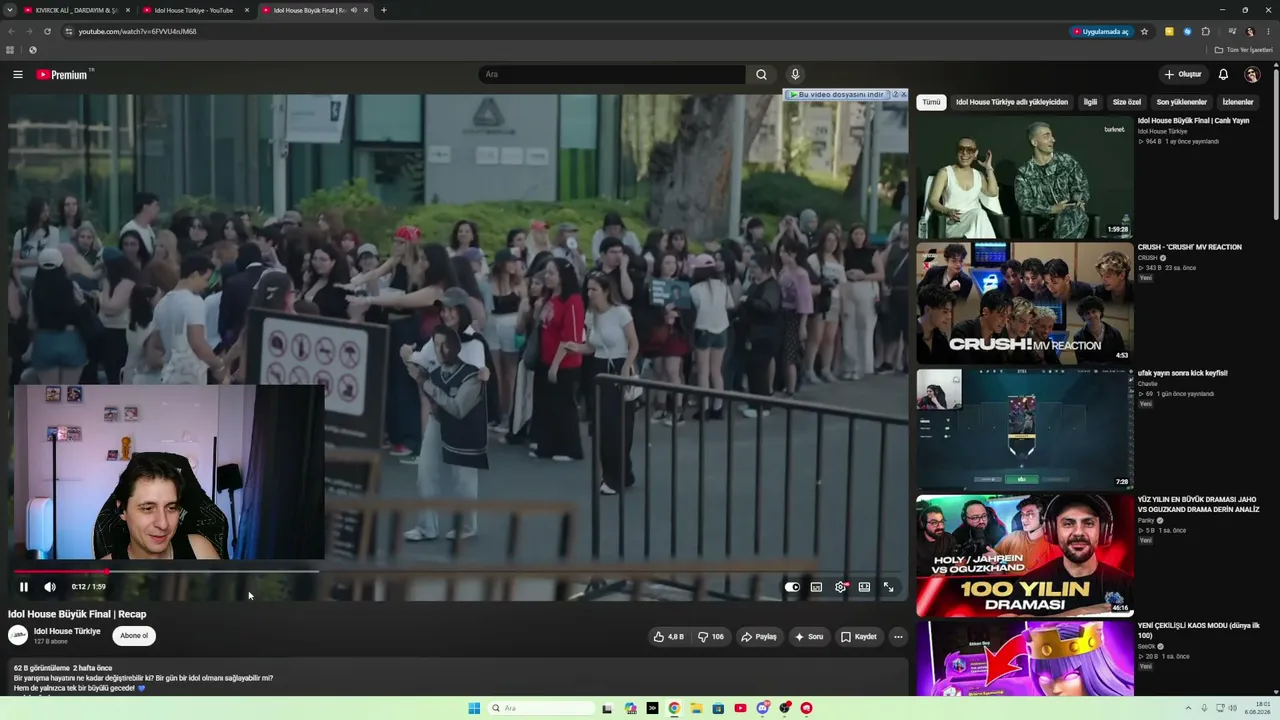Enter fullscreen in the video player
The width and height of the screenshot is (1280, 720).
pyautogui.click(x=888, y=587)
